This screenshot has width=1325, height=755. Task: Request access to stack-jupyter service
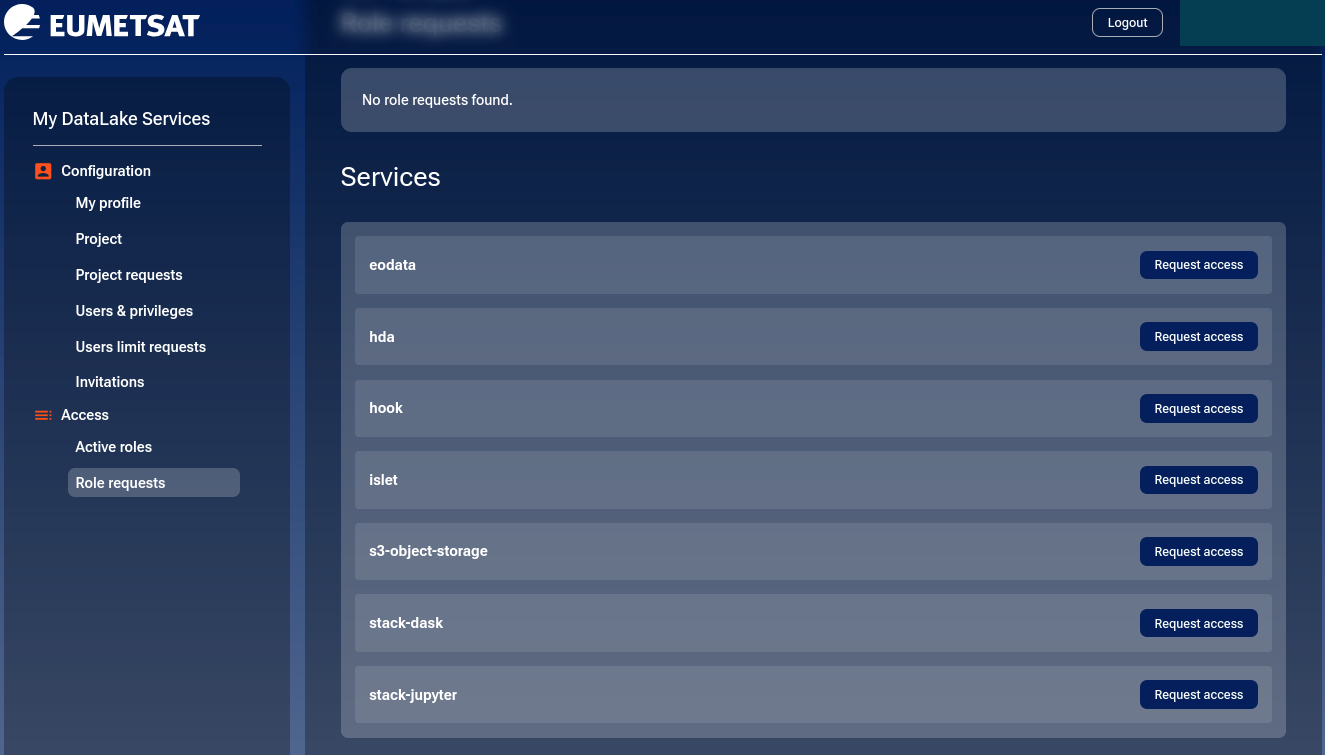pos(1198,695)
